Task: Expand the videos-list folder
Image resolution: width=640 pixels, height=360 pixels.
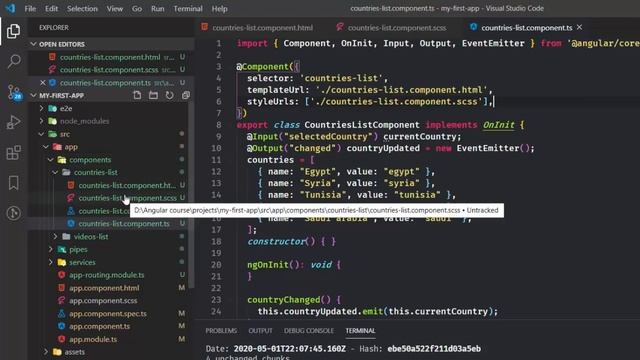Action: (56, 236)
